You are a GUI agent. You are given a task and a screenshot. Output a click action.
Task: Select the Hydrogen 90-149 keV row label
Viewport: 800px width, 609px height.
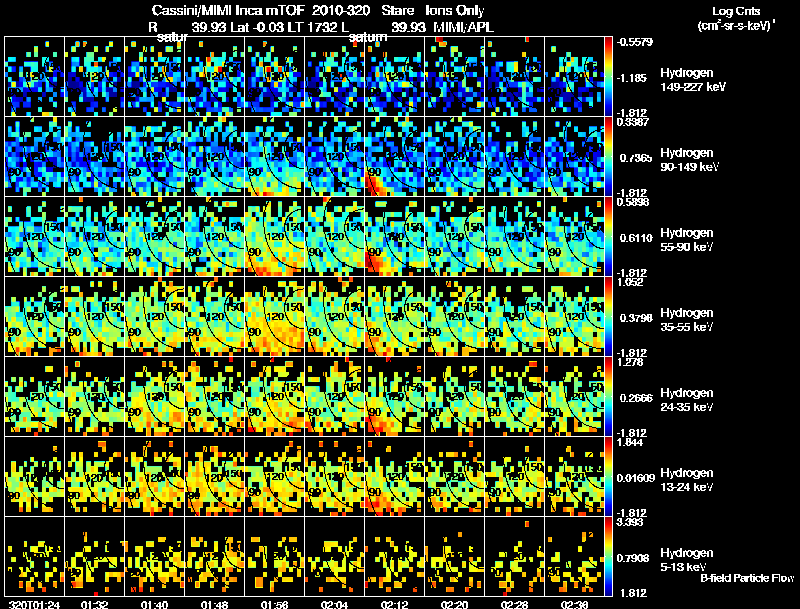(689, 160)
